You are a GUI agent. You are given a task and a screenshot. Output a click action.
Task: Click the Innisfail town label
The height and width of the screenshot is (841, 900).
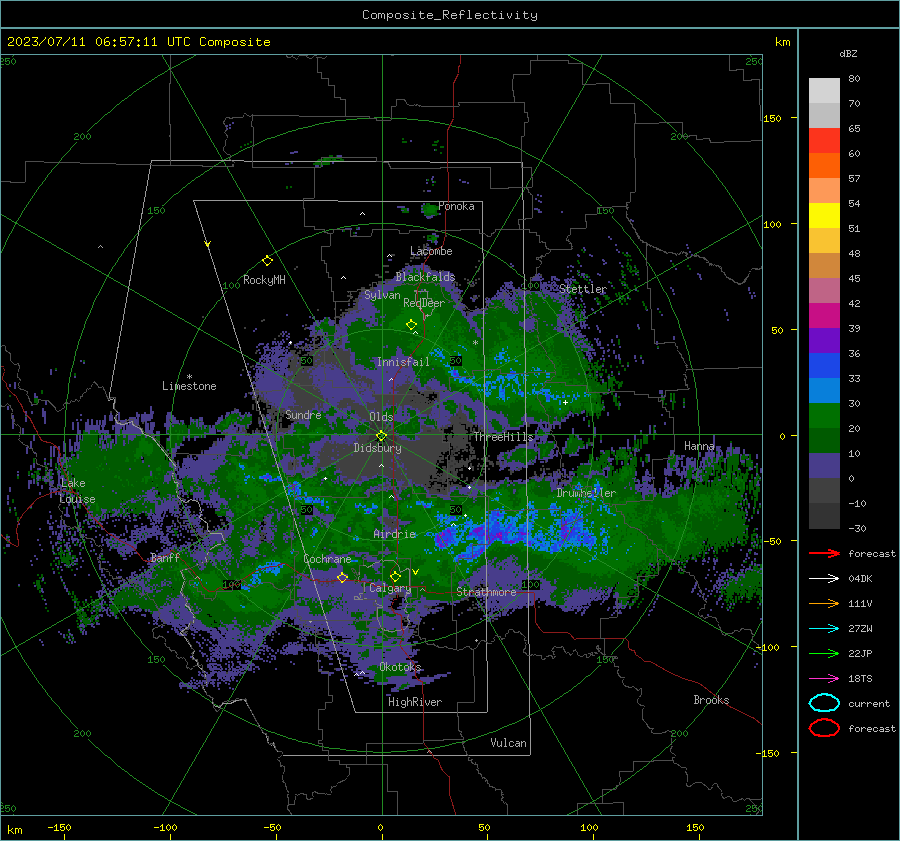pos(403,362)
